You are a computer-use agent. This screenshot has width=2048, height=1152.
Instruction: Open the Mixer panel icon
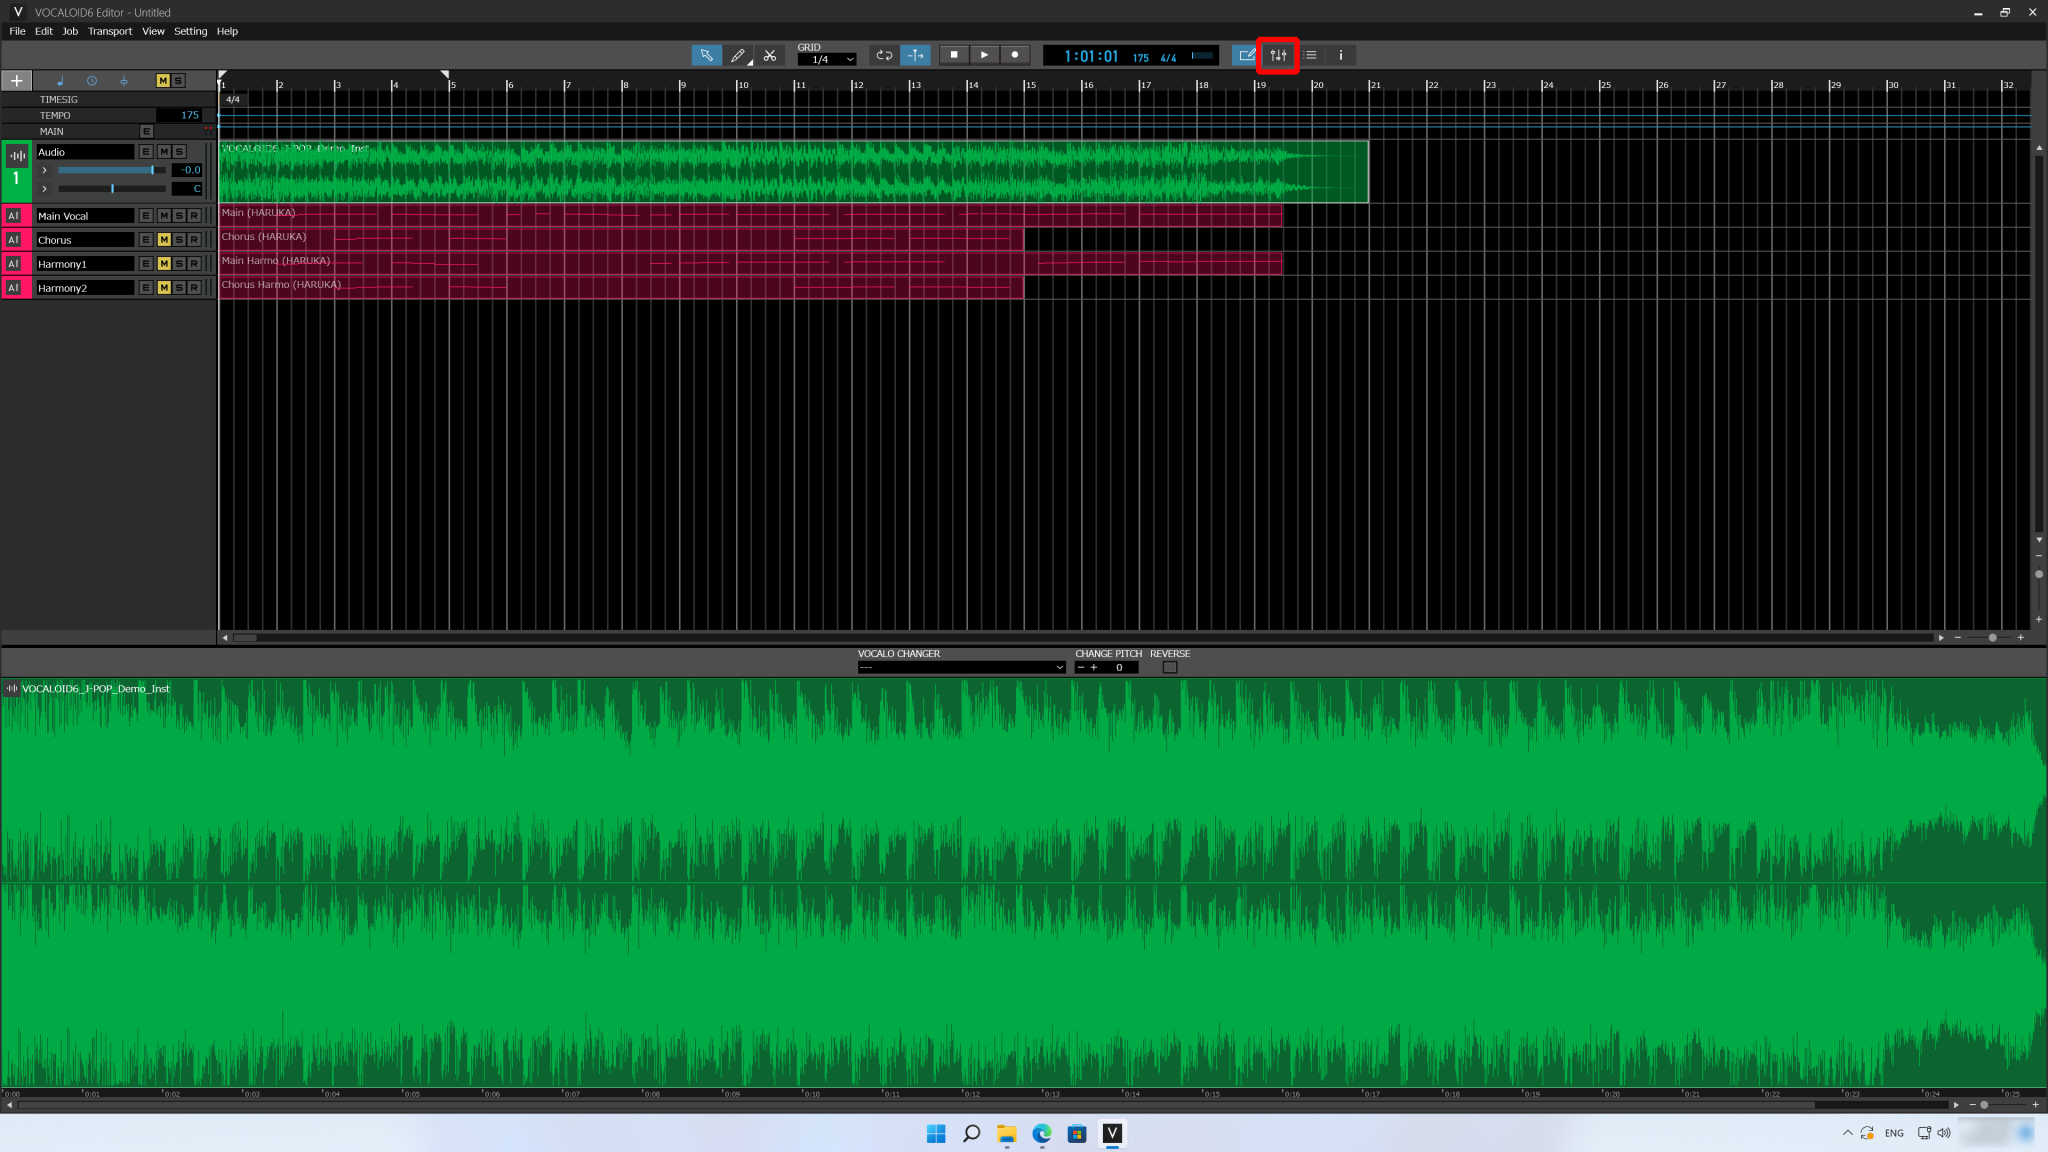pyautogui.click(x=1278, y=55)
